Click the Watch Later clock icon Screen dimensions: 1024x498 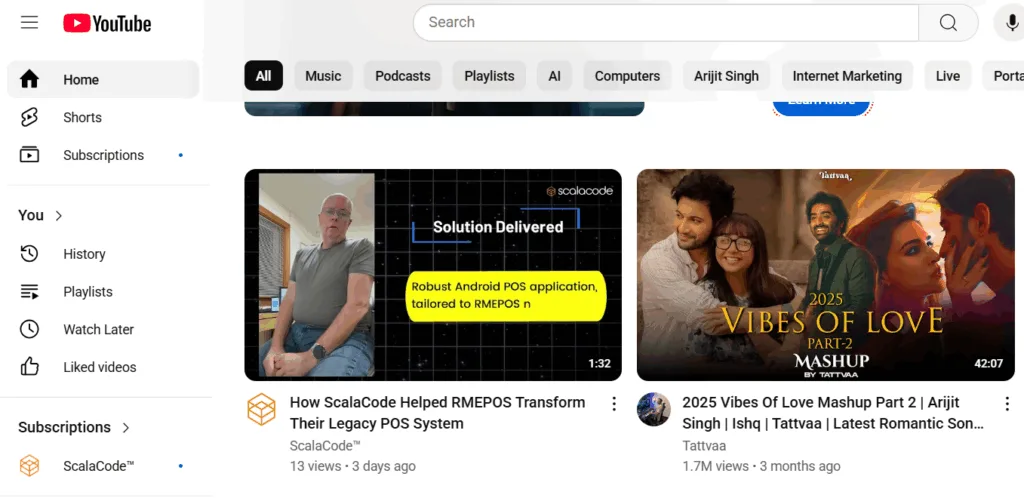(29, 329)
